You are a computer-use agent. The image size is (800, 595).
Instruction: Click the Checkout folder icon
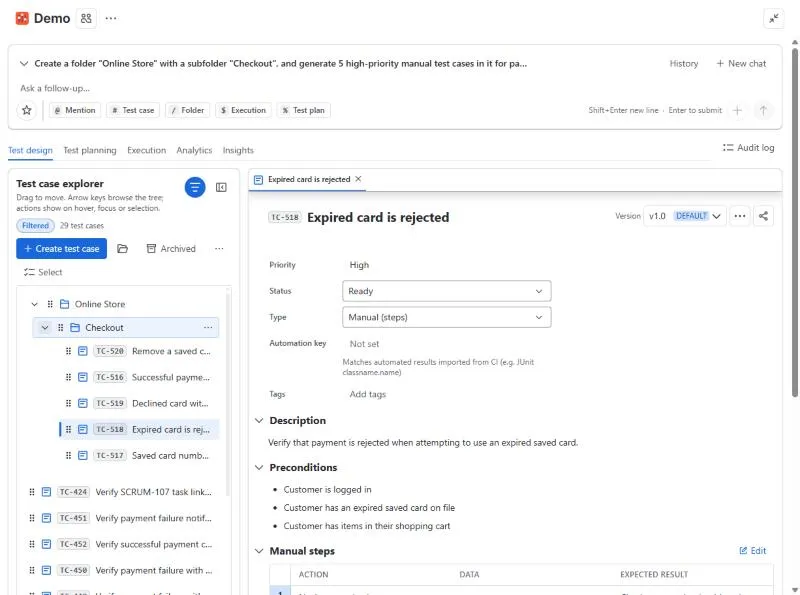click(x=75, y=328)
